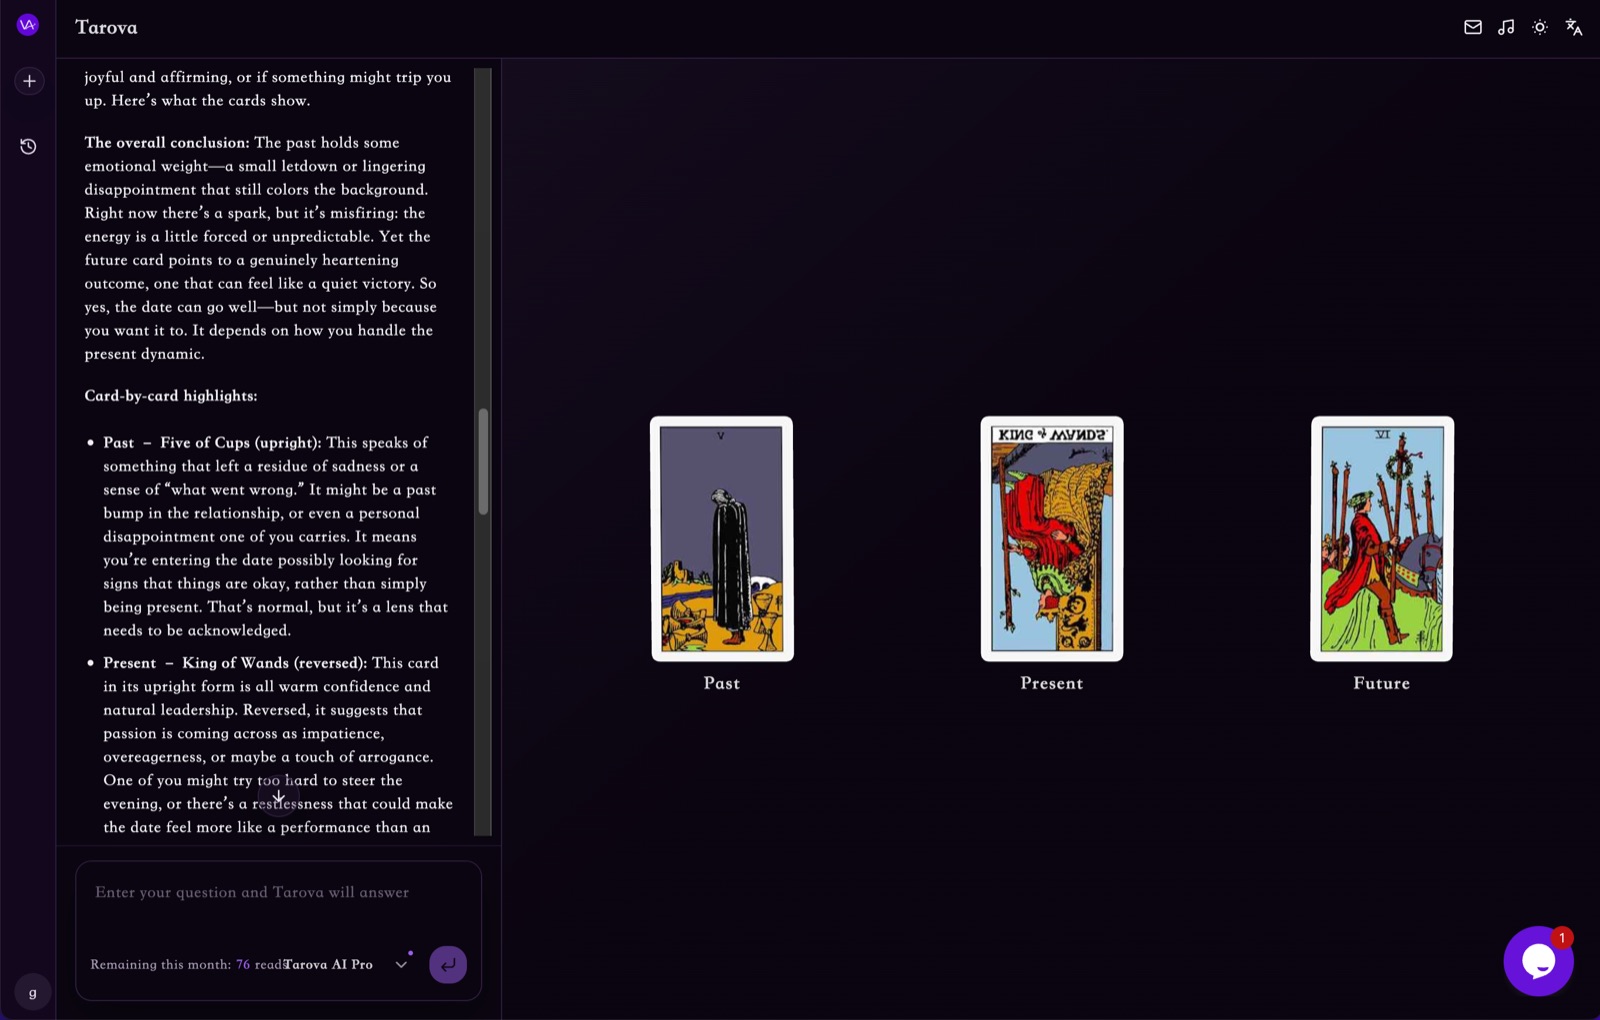Click 'Remaining this month: 76' text
The height and width of the screenshot is (1020, 1600).
(170, 965)
